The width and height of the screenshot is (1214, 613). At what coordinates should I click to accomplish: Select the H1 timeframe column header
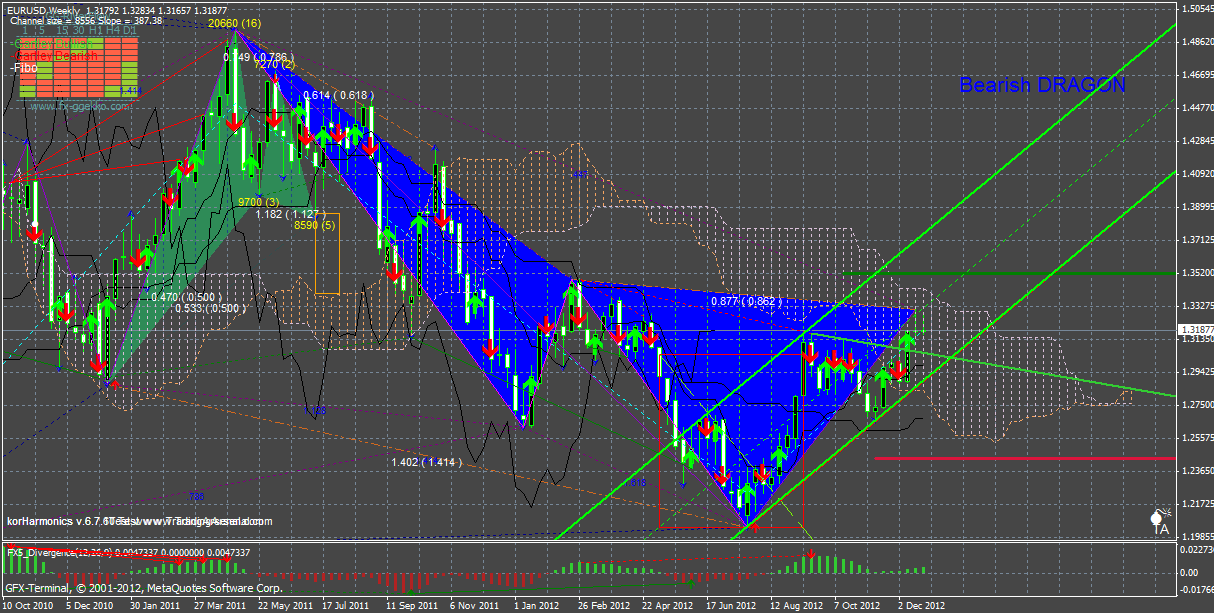tap(96, 30)
